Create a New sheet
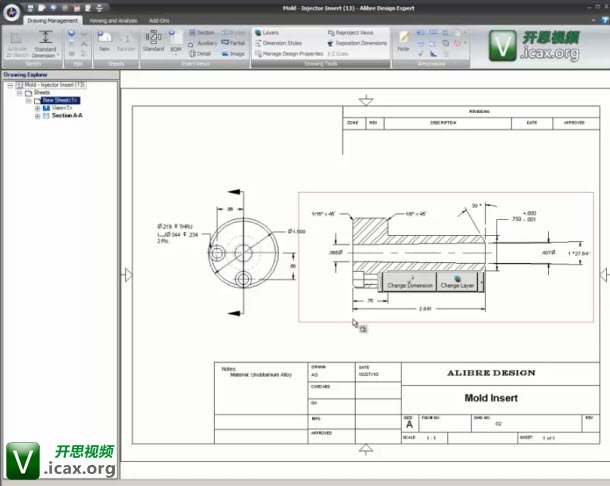This screenshot has width=610, height=486. [104, 42]
